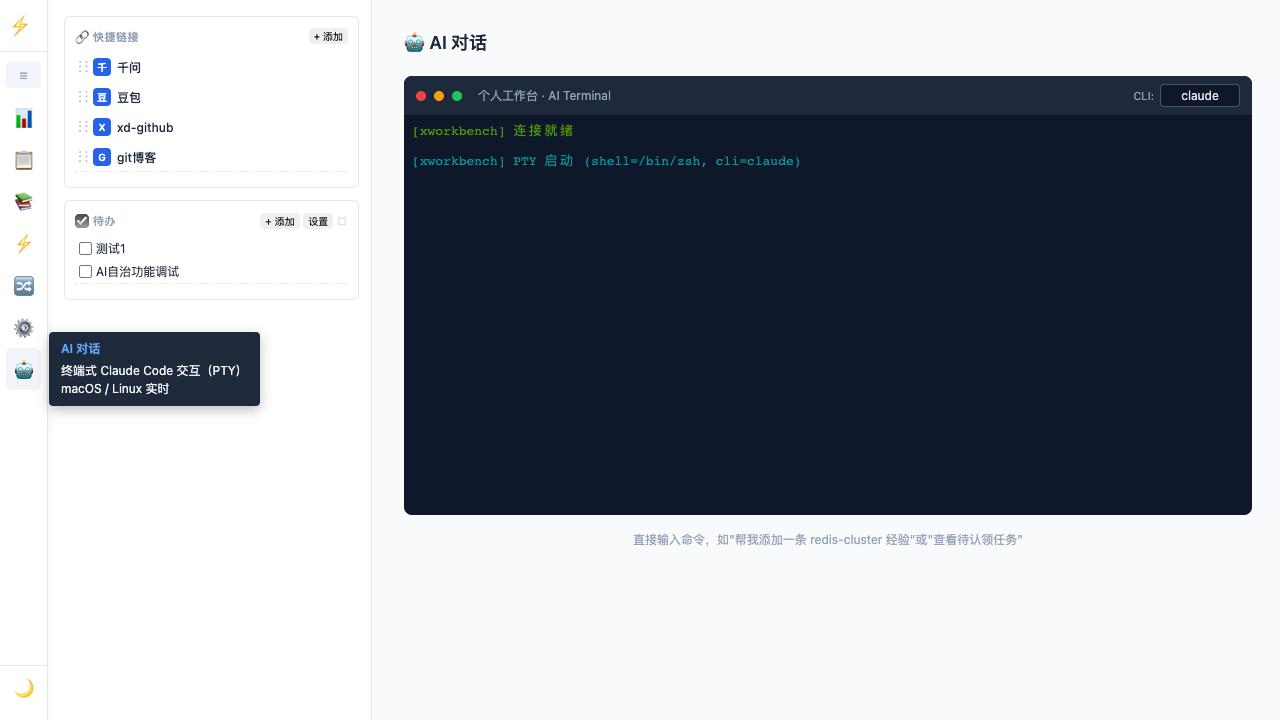Click the red terminal window dot
This screenshot has height=720, width=1280.
click(421, 96)
